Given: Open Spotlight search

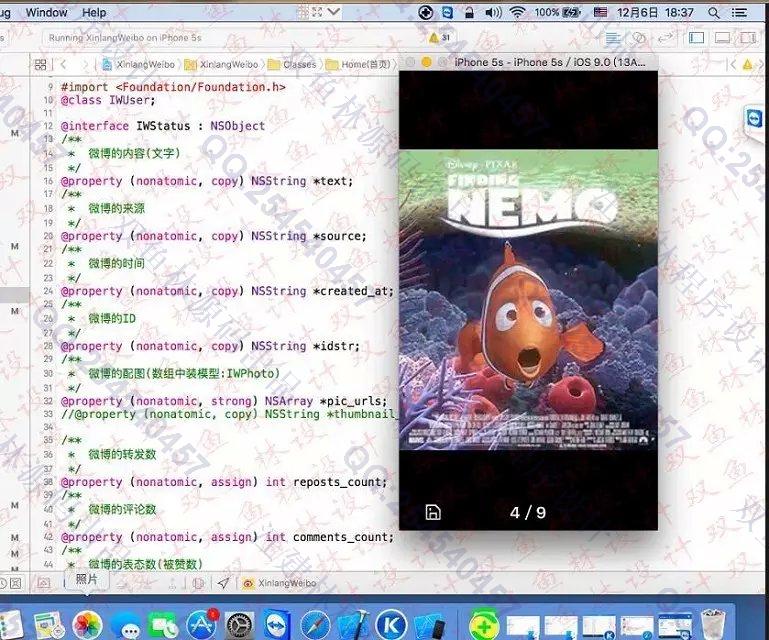Looking at the screenshot, I should (x=714, y=12).
